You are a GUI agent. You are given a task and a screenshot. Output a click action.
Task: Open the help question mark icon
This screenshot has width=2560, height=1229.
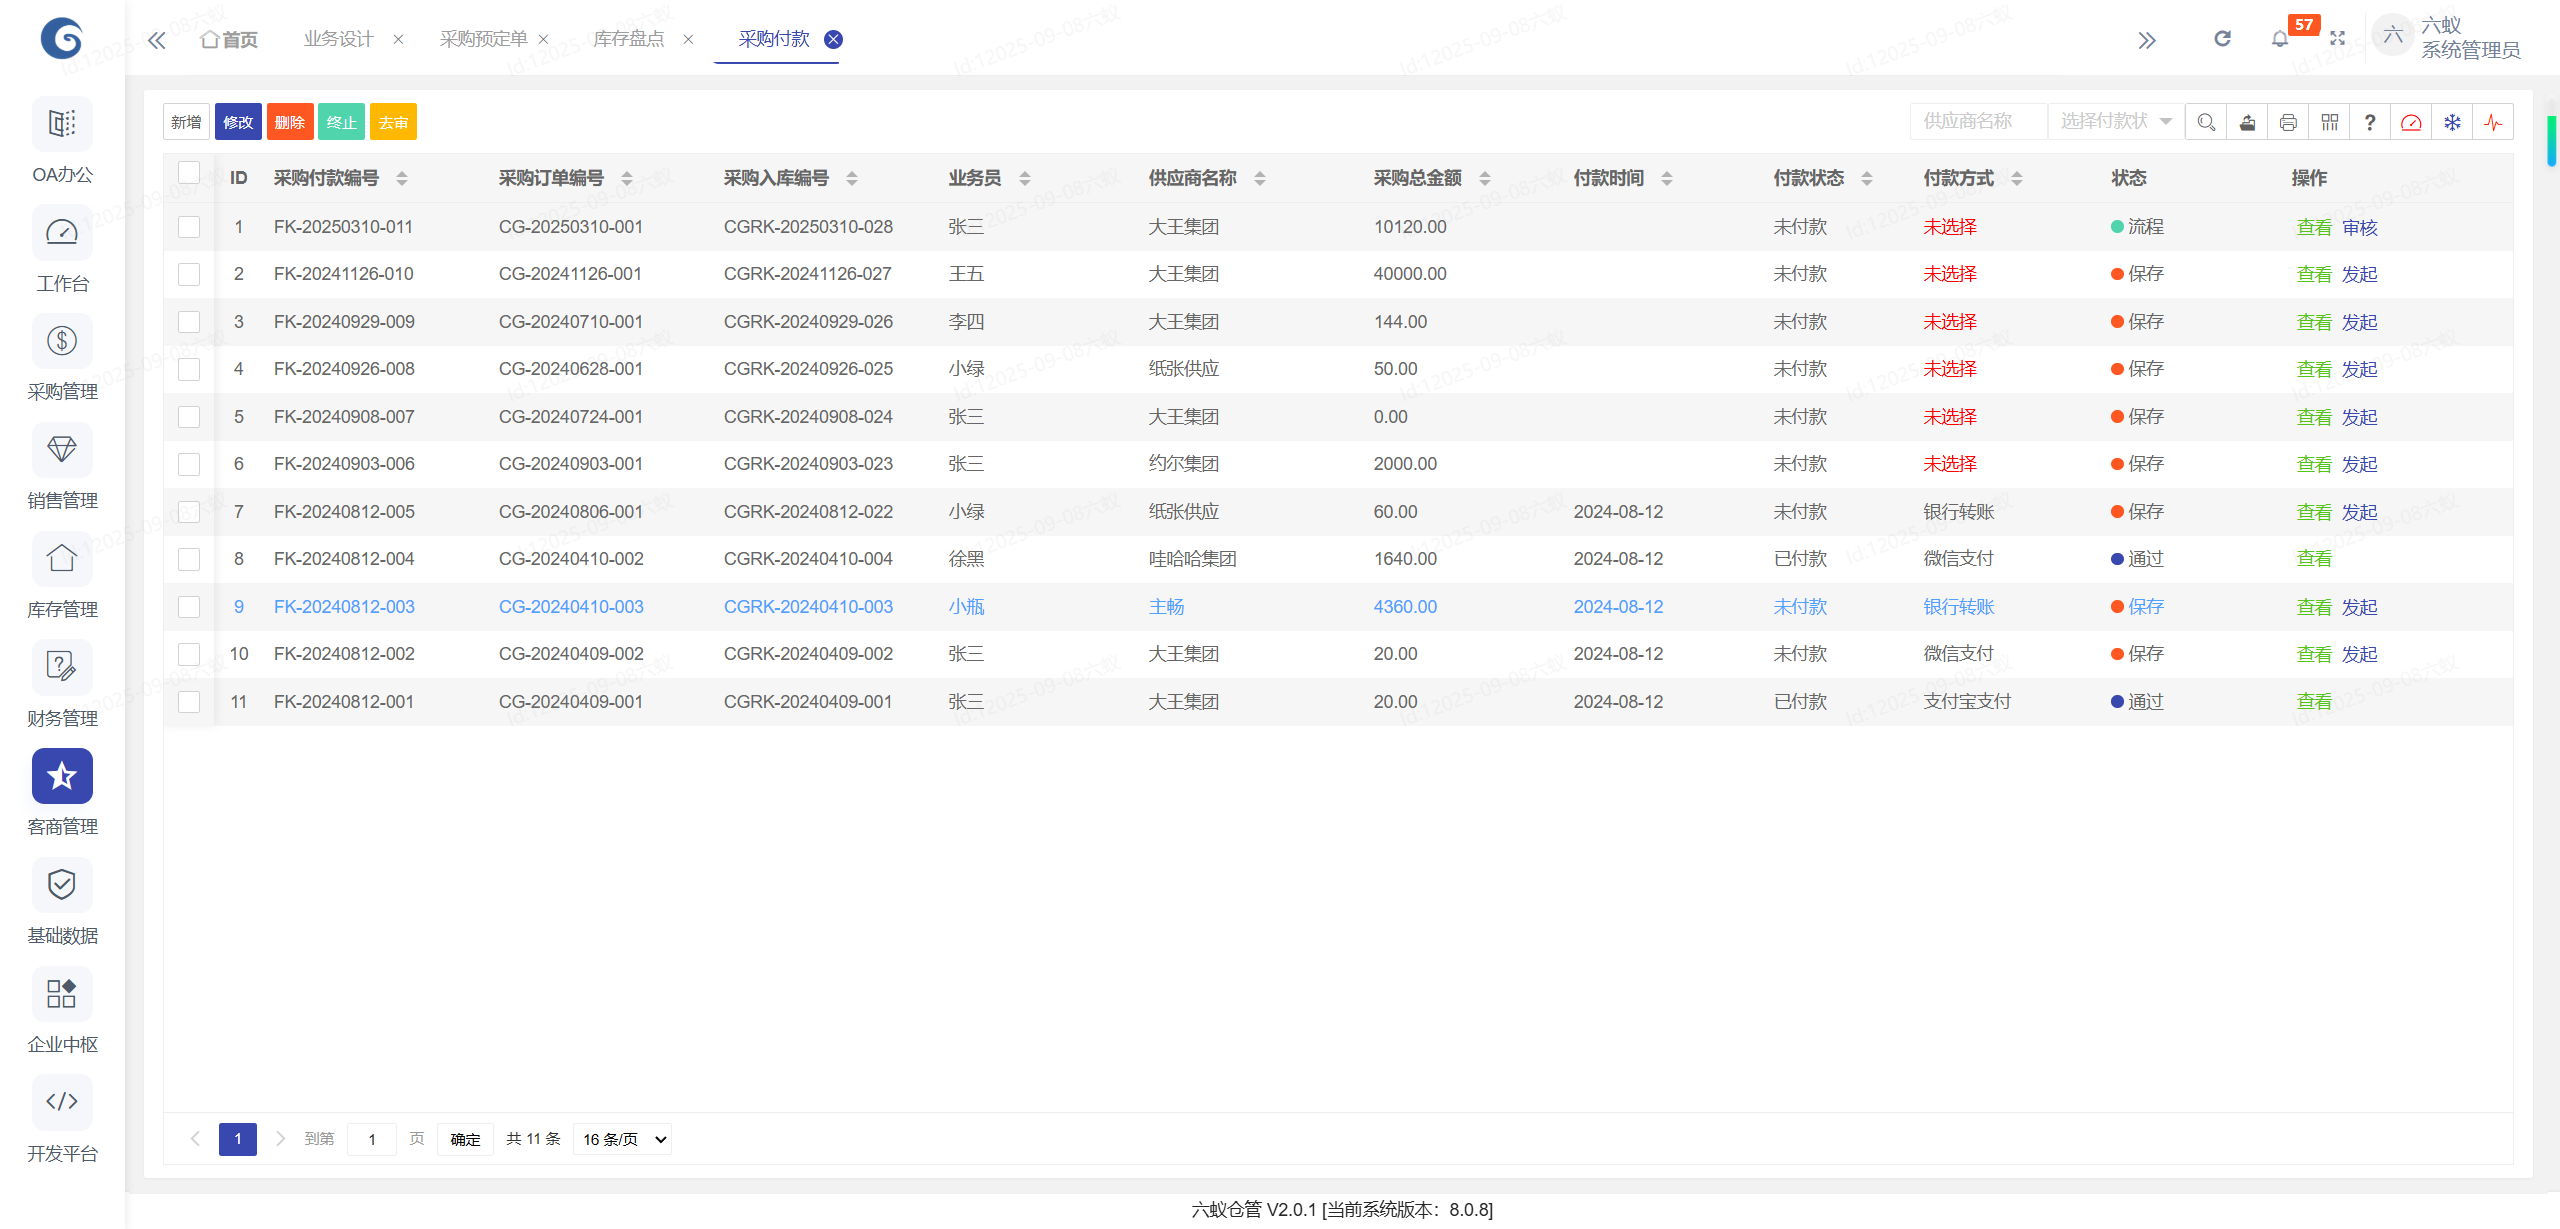[x=2370, y=122]
